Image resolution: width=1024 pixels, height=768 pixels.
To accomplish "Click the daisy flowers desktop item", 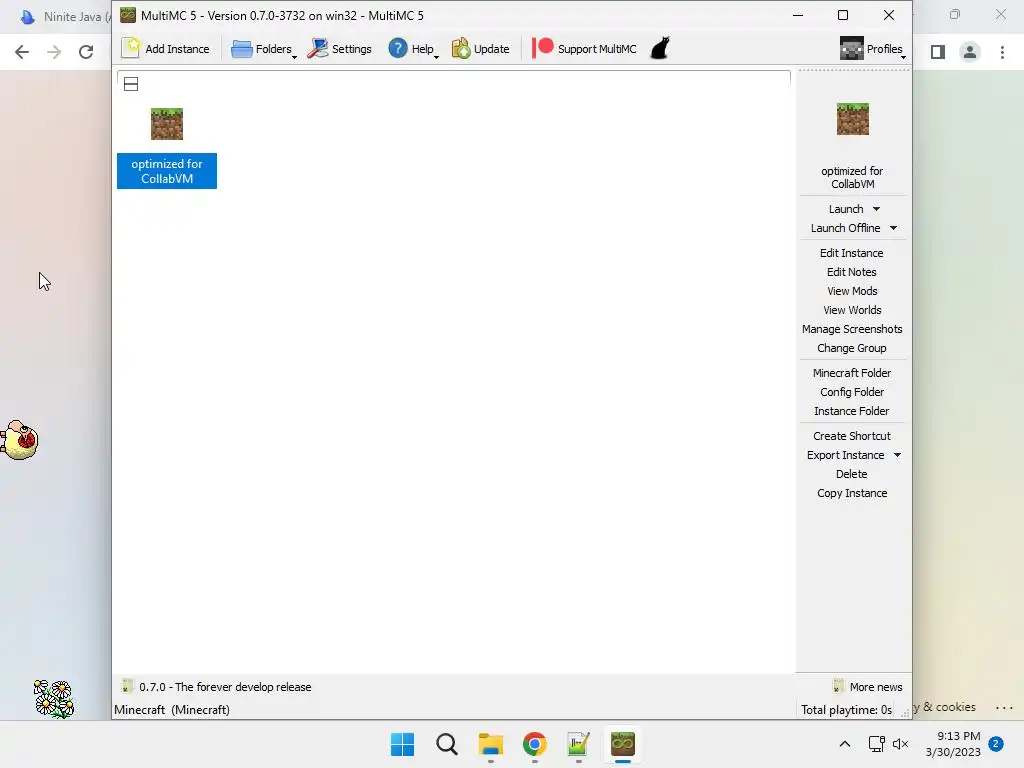I will pos(53,699).
